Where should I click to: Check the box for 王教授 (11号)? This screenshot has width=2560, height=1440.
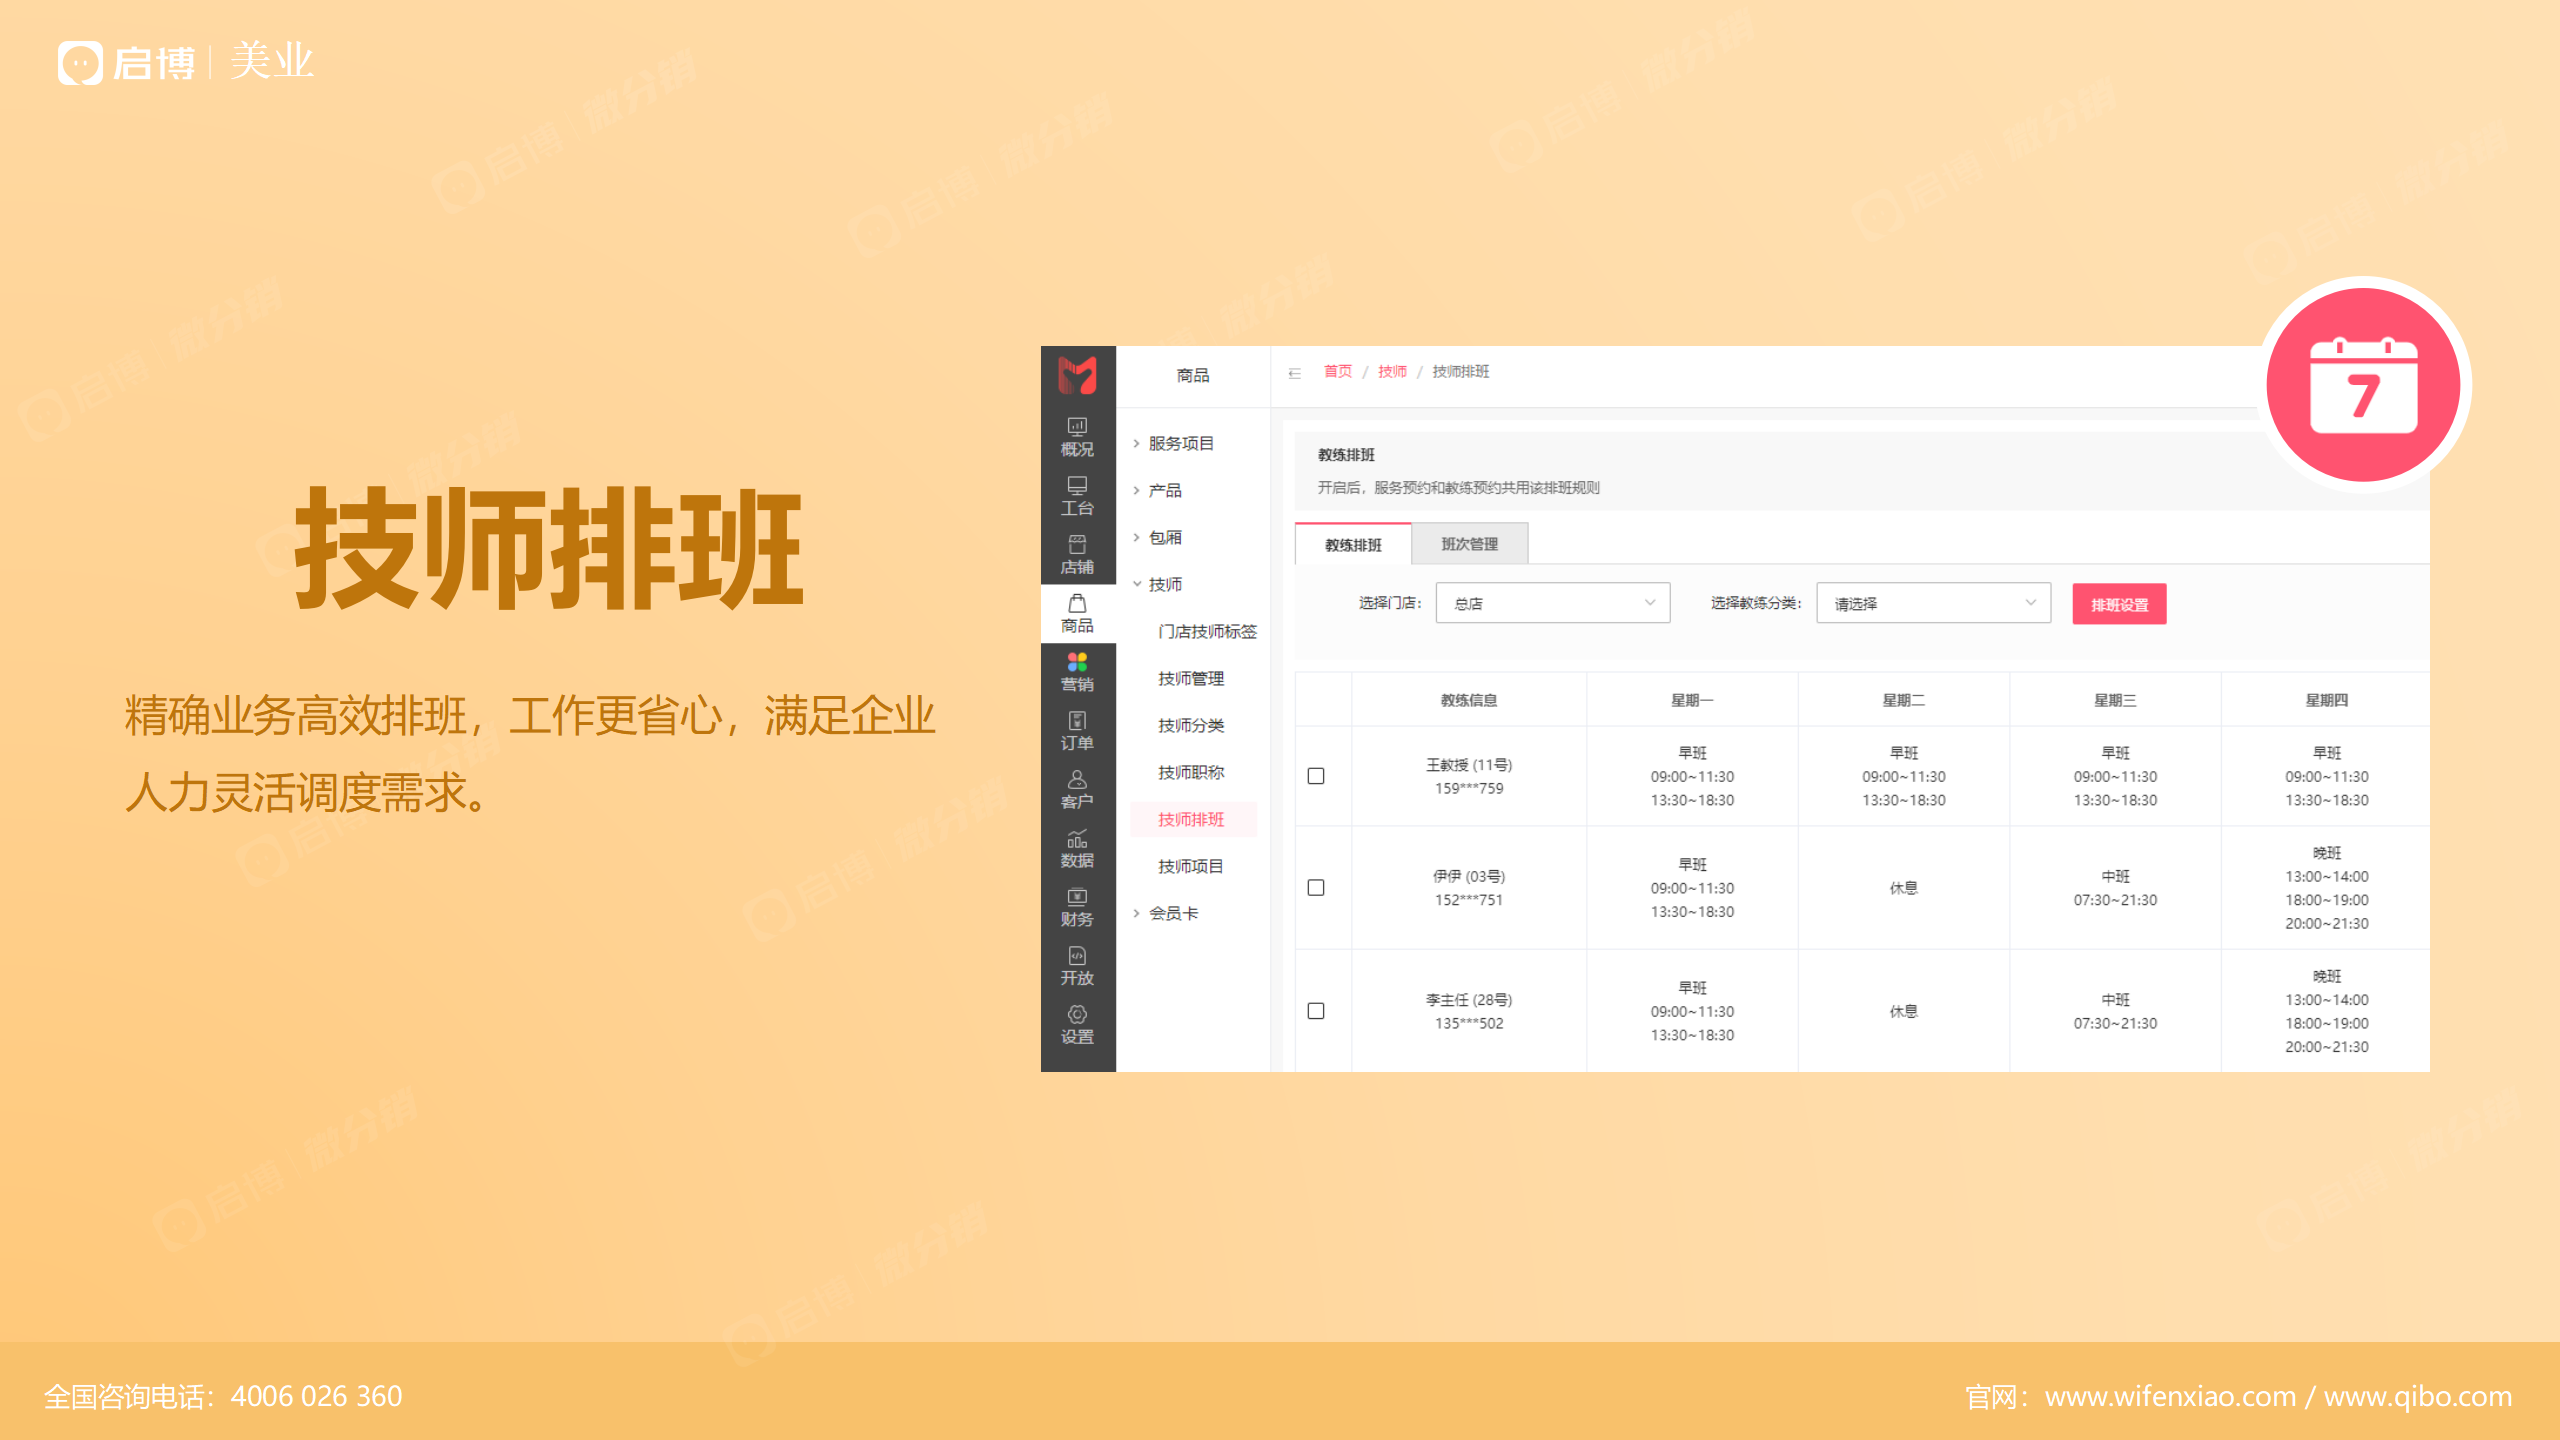point(1316,776)
